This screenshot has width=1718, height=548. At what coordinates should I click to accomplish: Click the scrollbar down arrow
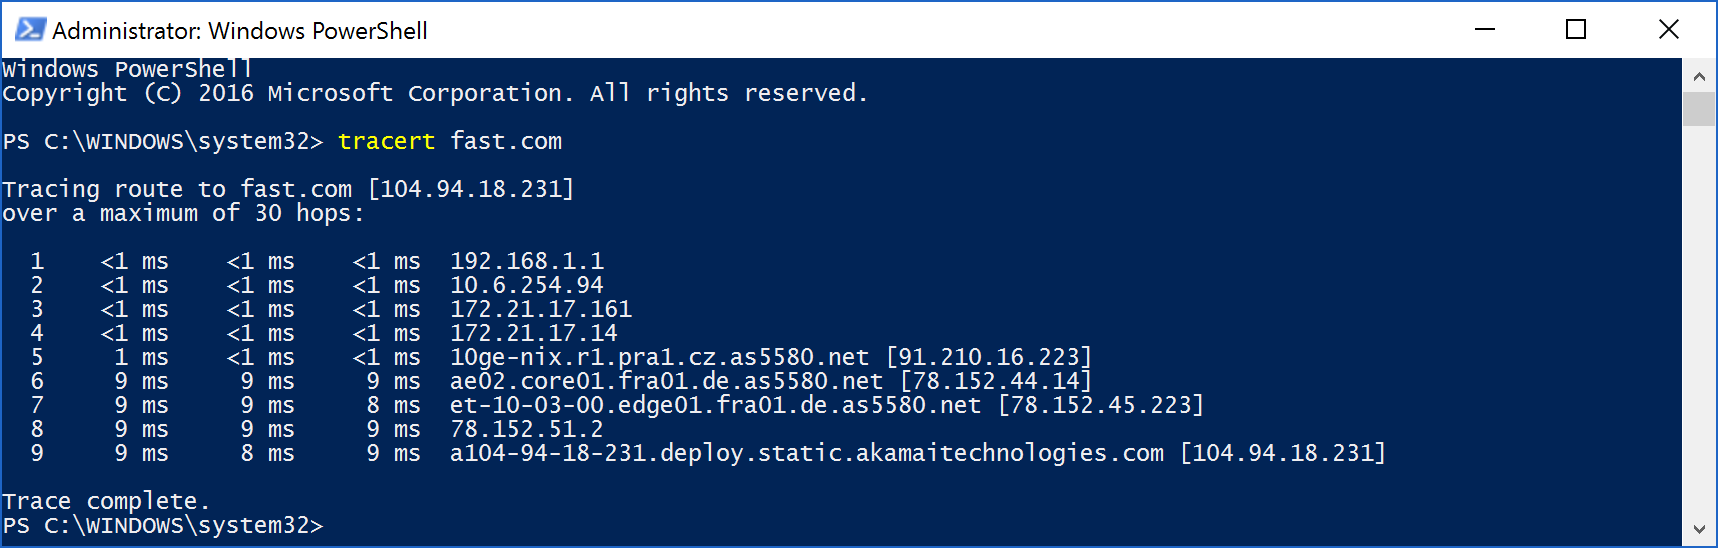1699,529
